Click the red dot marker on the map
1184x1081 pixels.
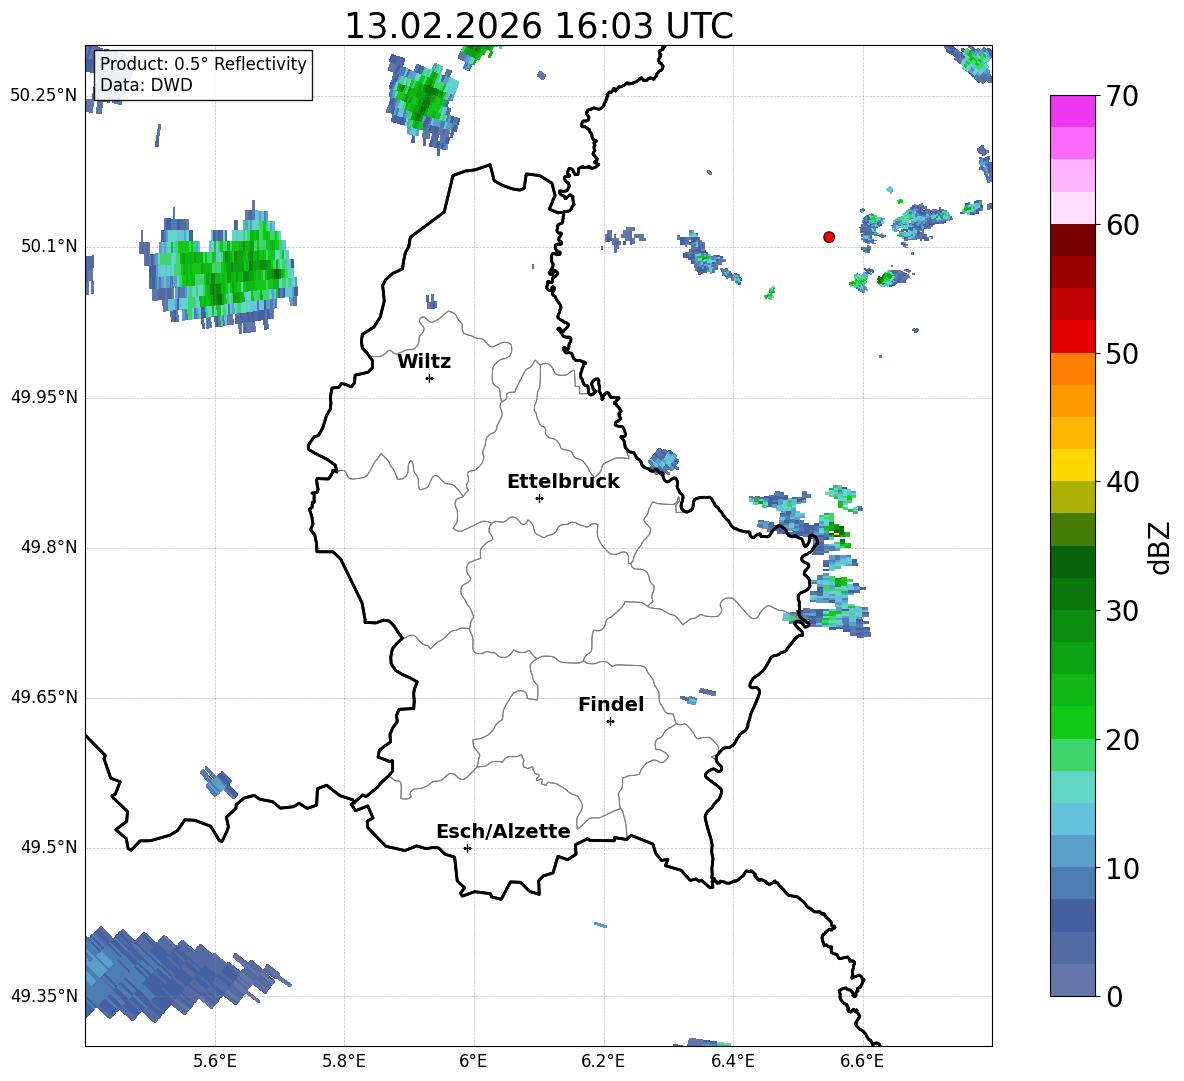[x=828, y=237]
